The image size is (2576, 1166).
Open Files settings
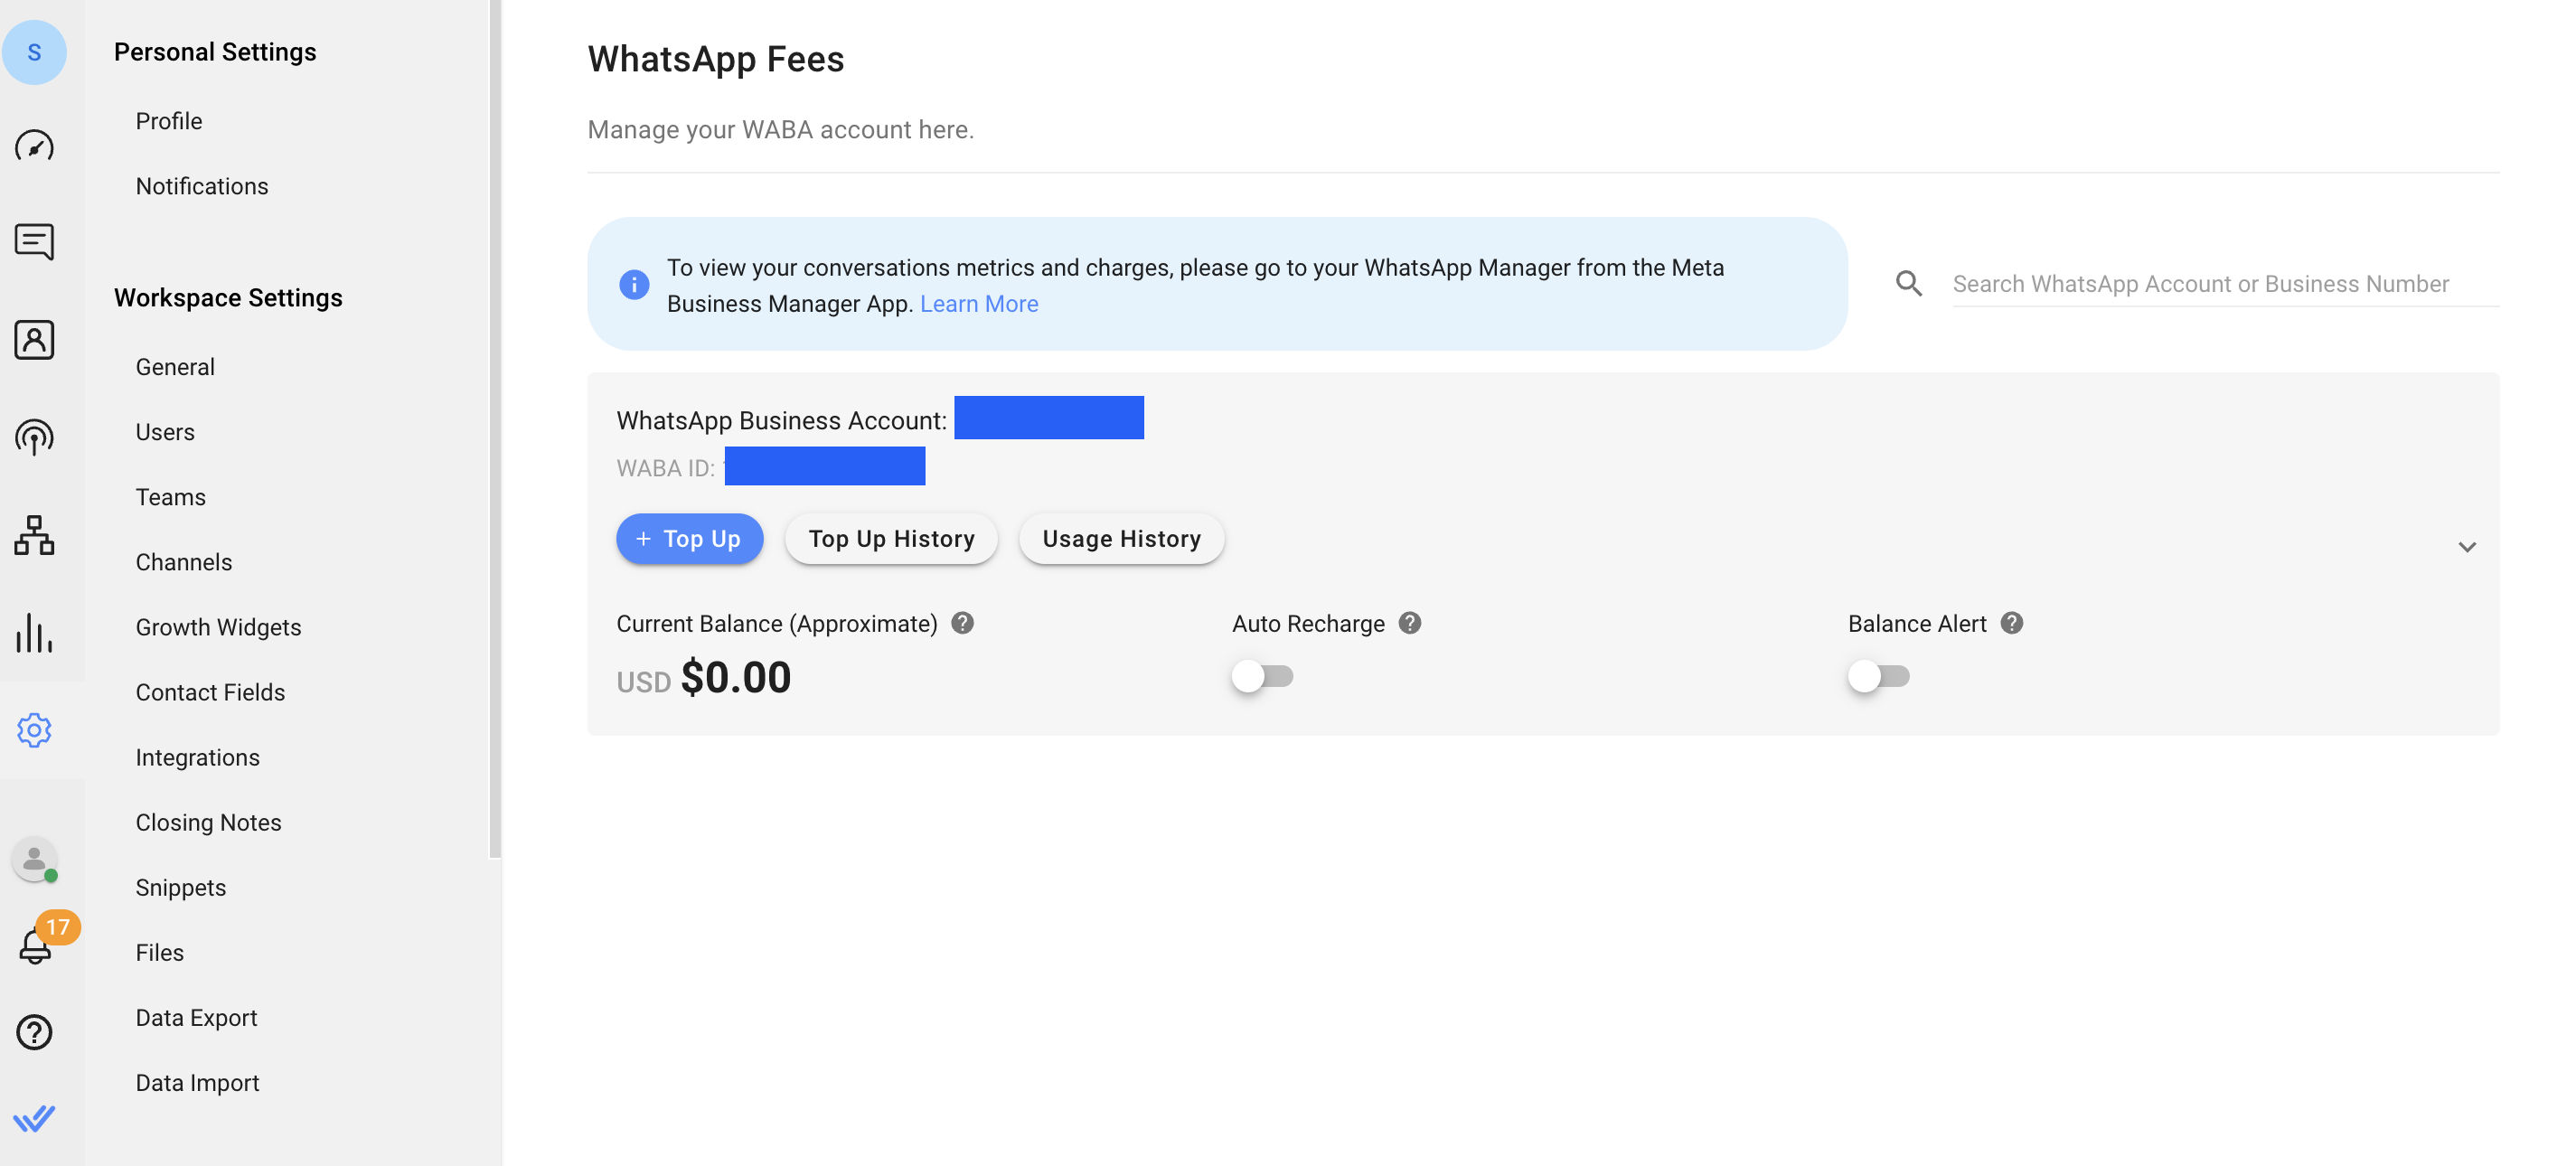point(160,952)
